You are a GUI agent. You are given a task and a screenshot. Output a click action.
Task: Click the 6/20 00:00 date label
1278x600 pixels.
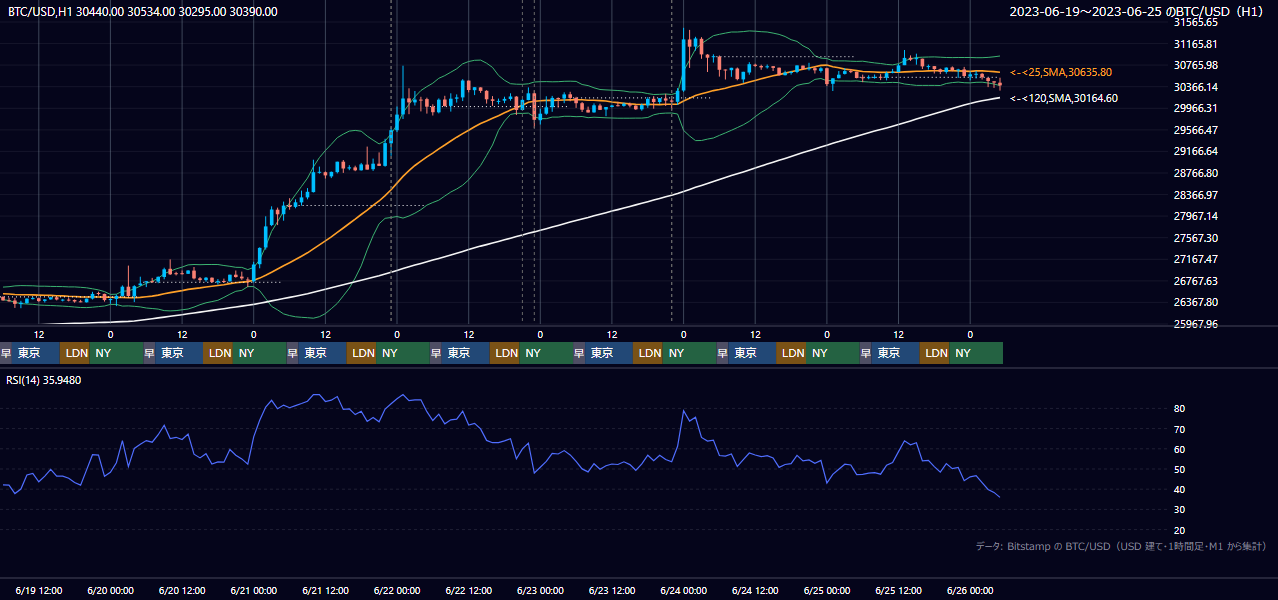tap(110, 590)
